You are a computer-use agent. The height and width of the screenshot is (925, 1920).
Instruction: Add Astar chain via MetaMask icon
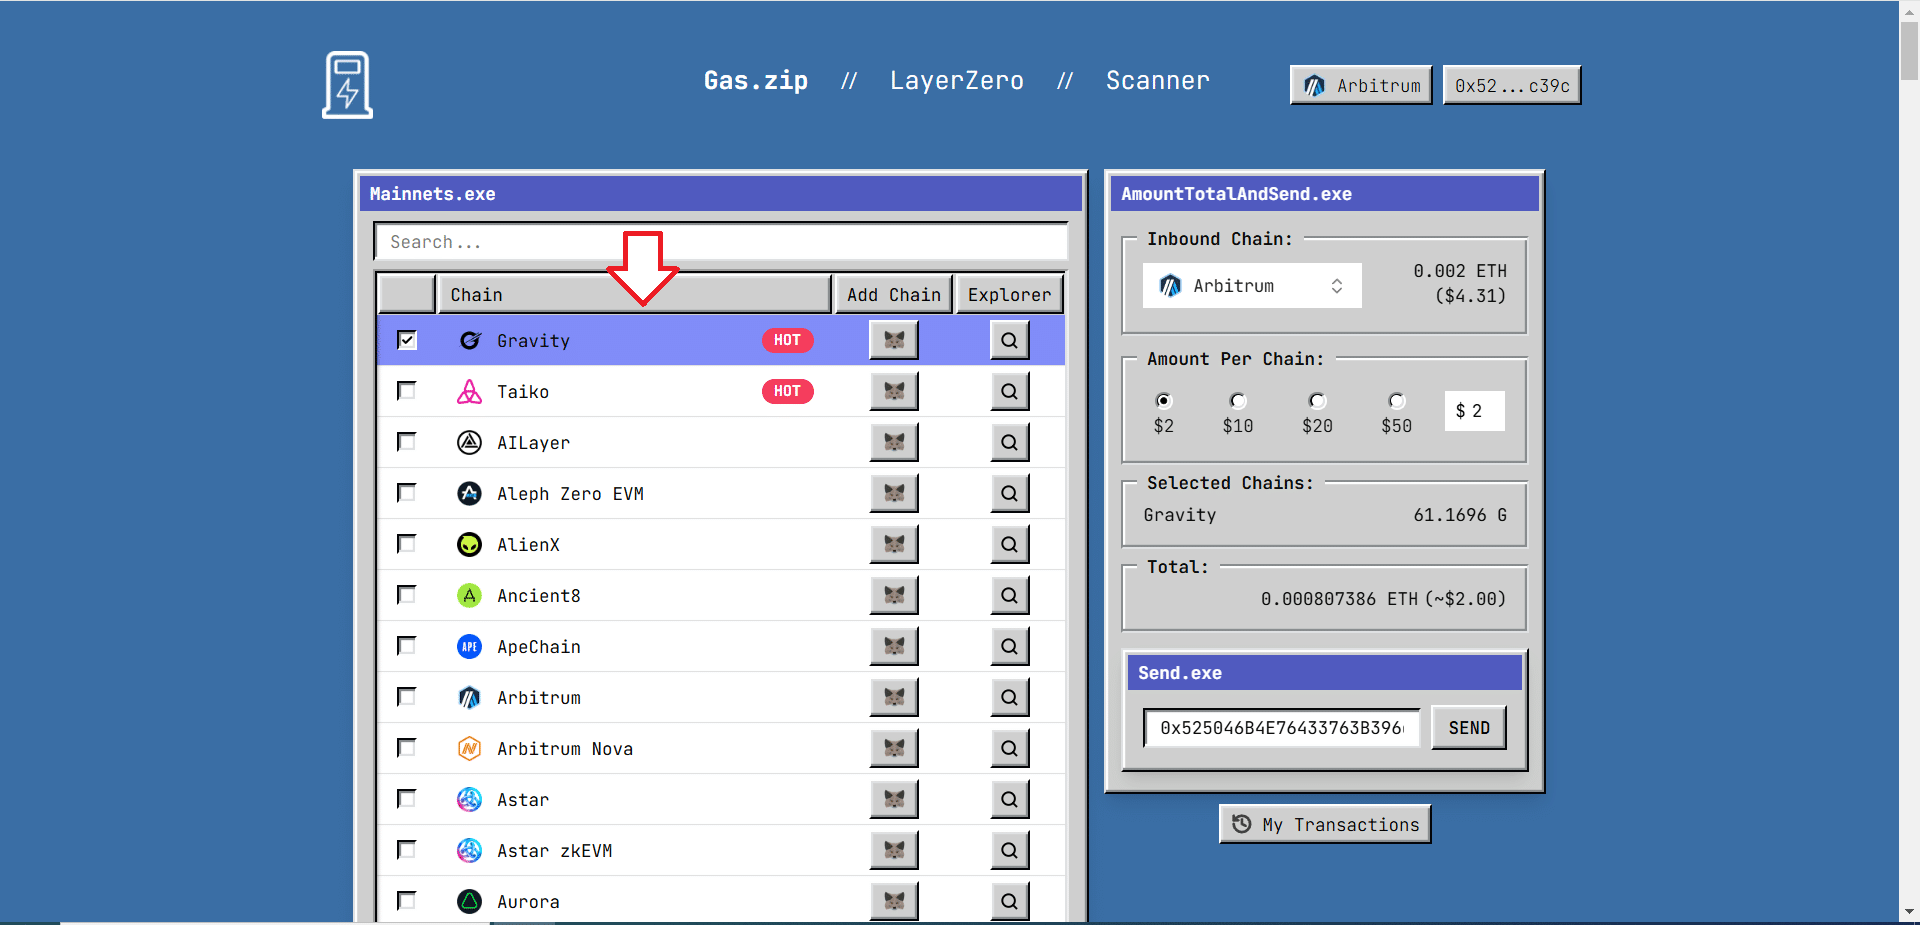(x=894, y=799)
